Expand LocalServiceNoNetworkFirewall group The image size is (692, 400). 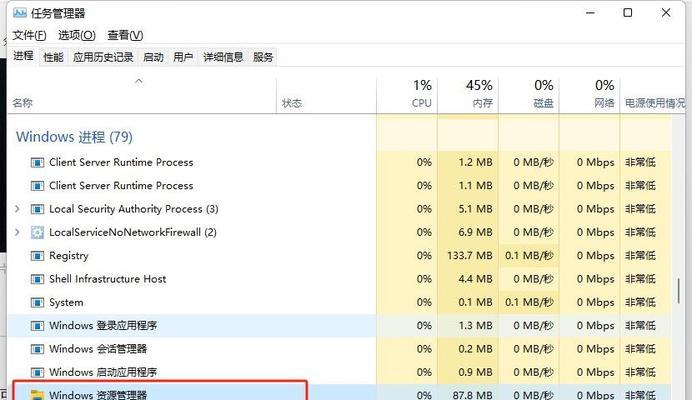pyautogui.click(x=17, y=232)
